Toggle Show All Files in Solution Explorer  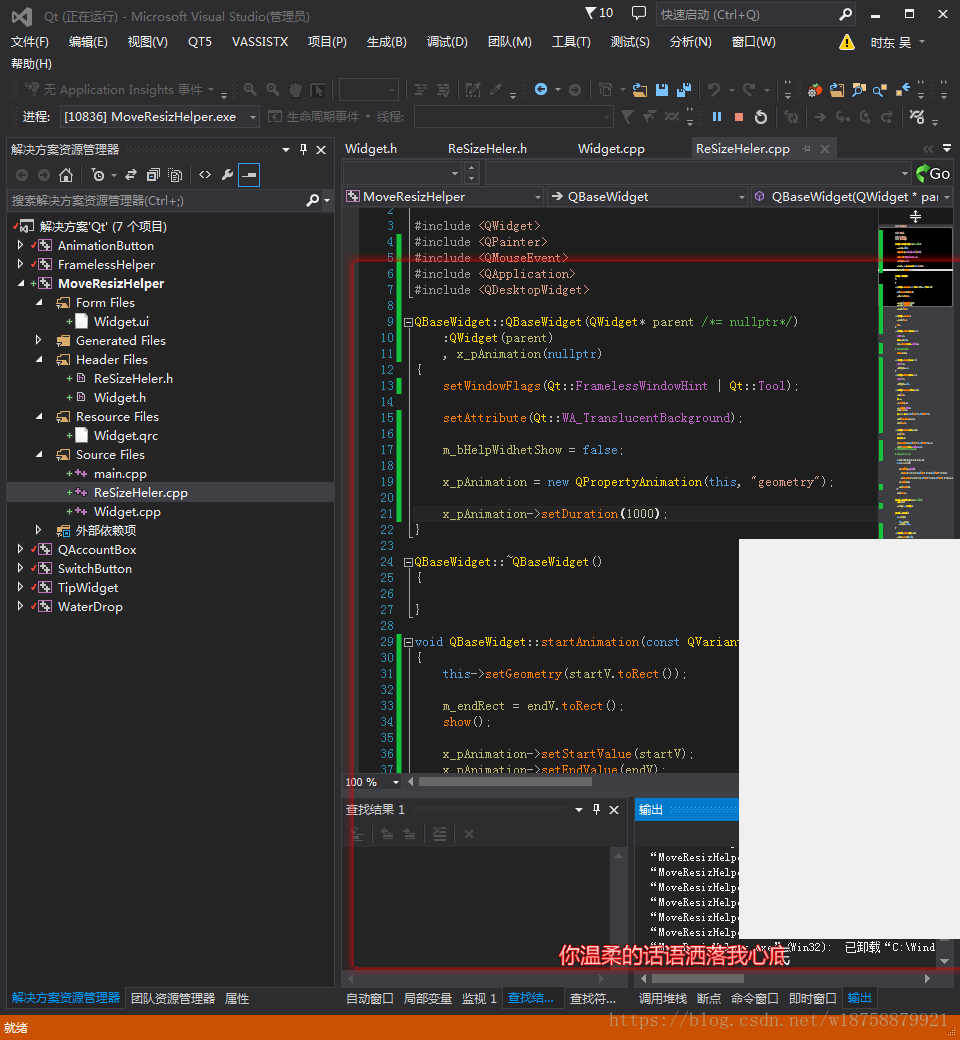pyautogui.click(x=175, y=175)
